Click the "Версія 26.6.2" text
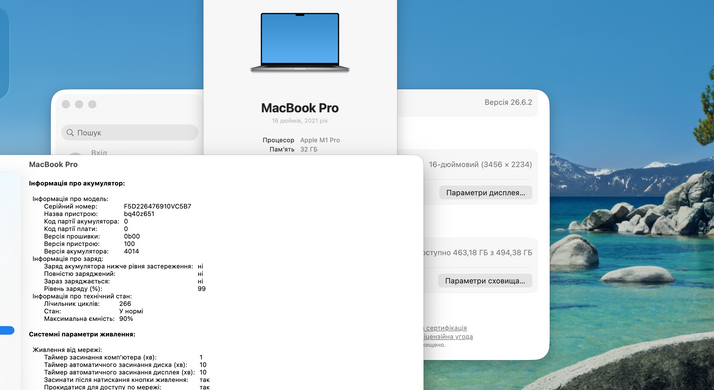 click(x=508, y=103)
